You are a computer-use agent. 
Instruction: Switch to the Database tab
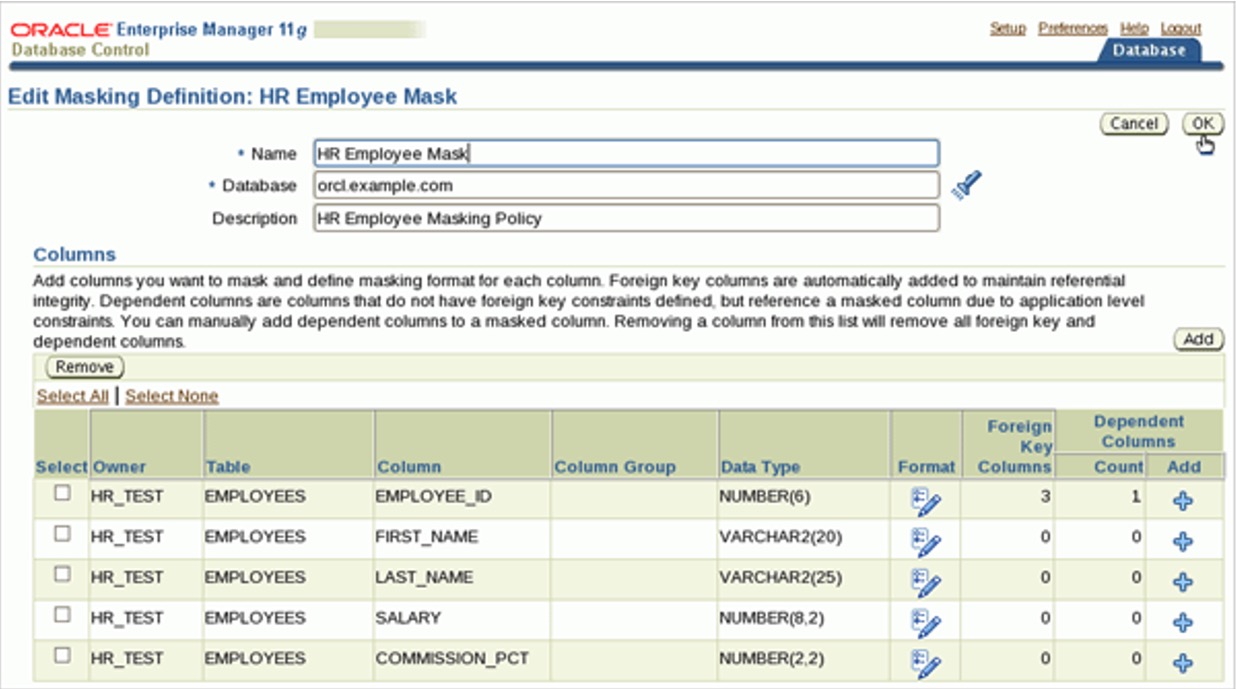point(1149,50)
